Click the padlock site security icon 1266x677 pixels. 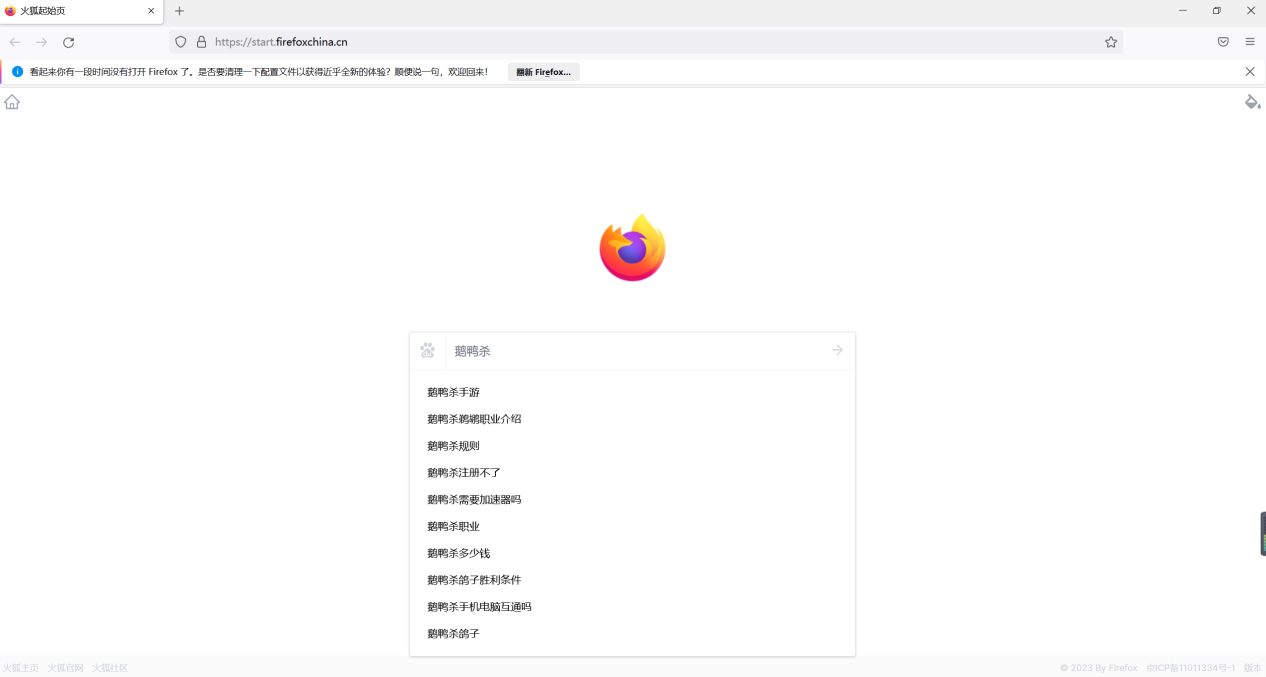(201, 42)
